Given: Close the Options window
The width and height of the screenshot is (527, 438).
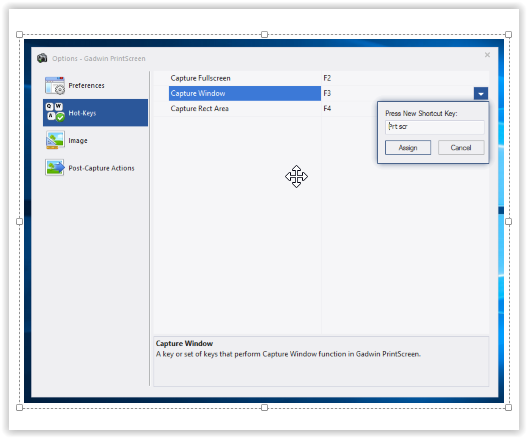Looking at the screenshot, I should pyautogui.click(x=487, y=55).
